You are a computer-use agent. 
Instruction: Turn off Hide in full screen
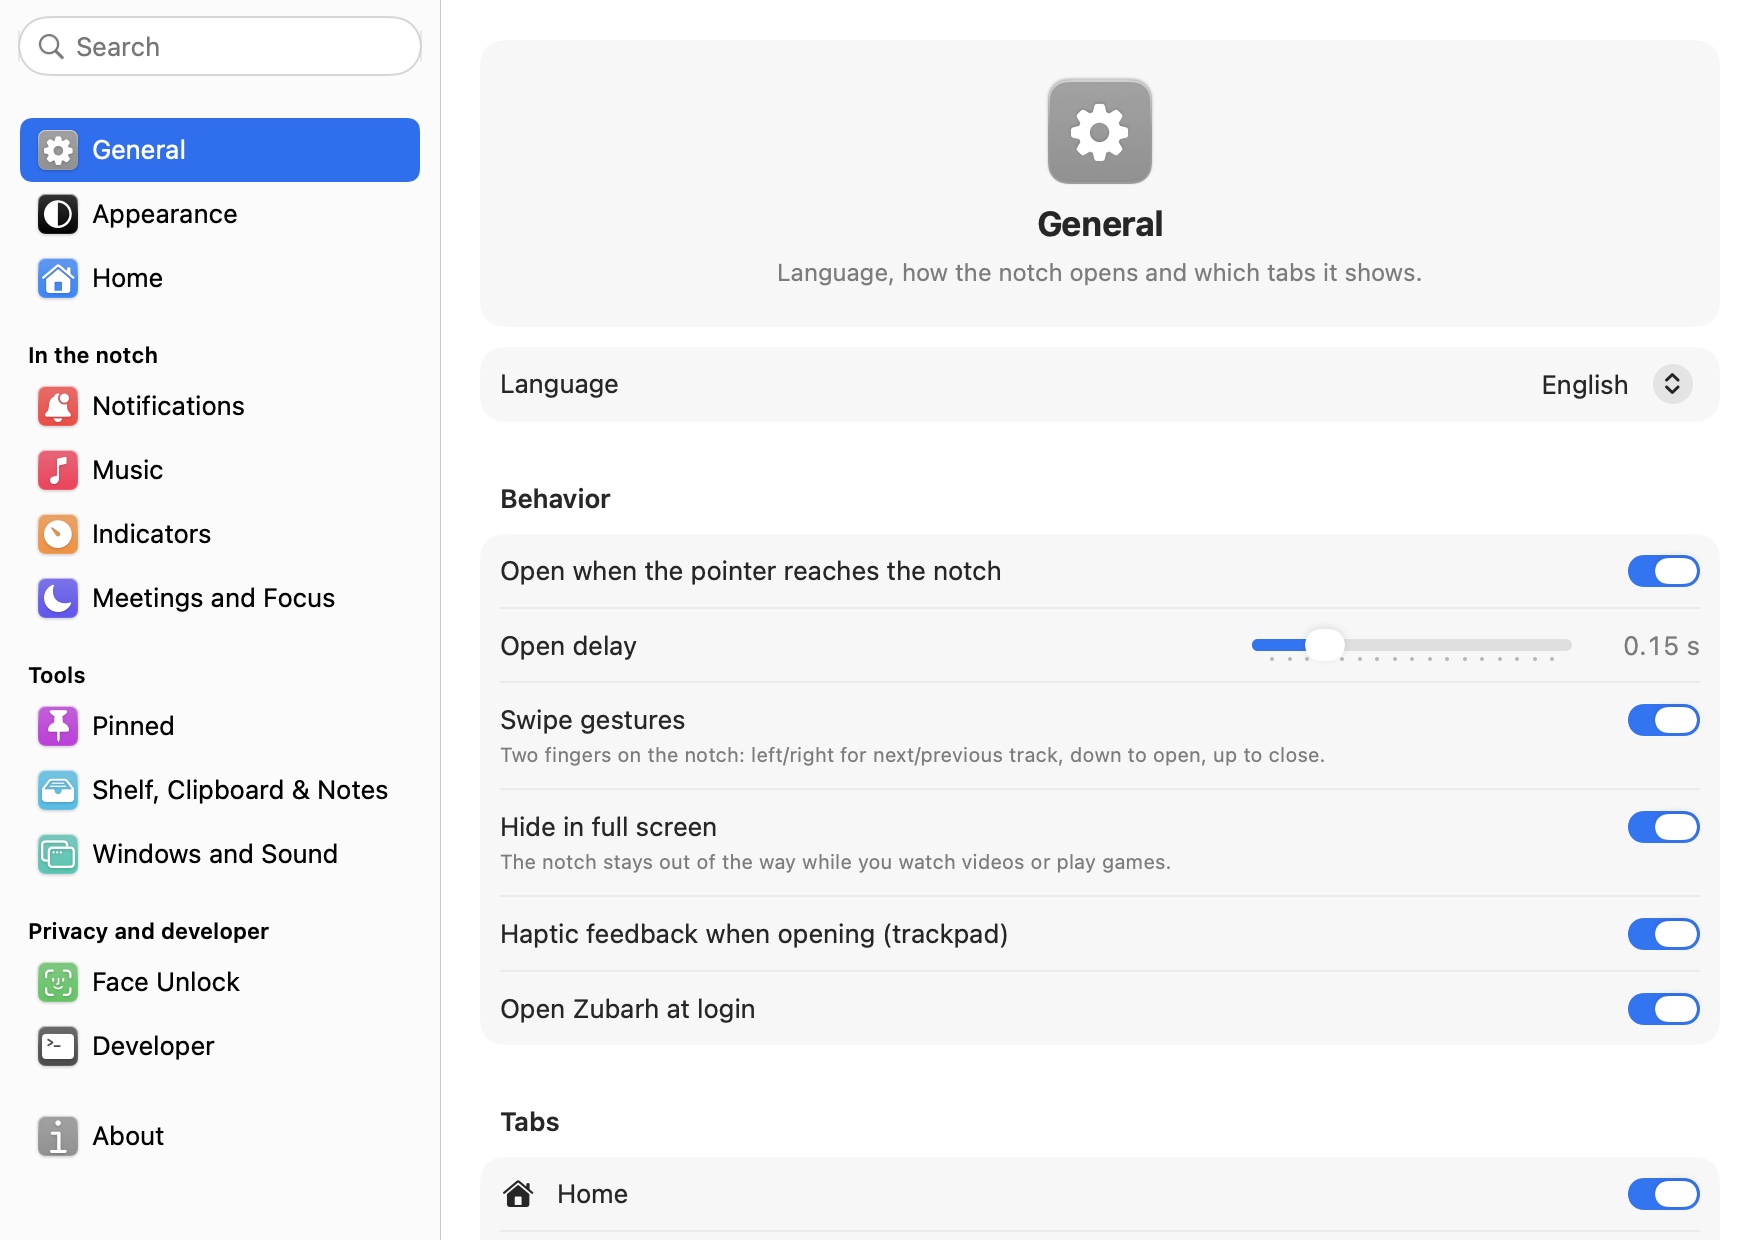pos(1663,827)
